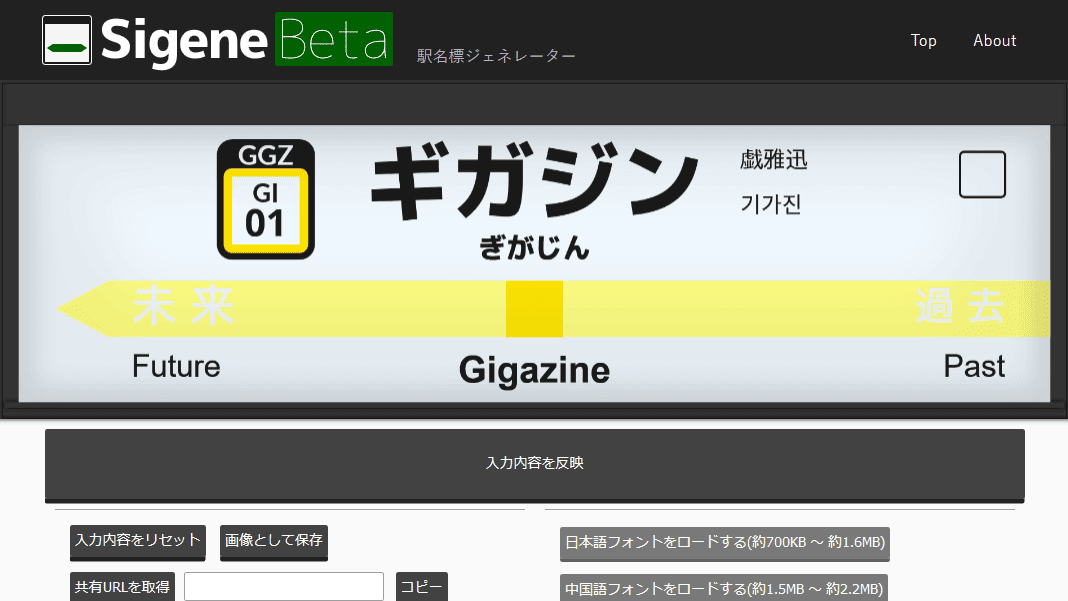
Task: Save sign via 画像として保存 button
Action: 274,542
